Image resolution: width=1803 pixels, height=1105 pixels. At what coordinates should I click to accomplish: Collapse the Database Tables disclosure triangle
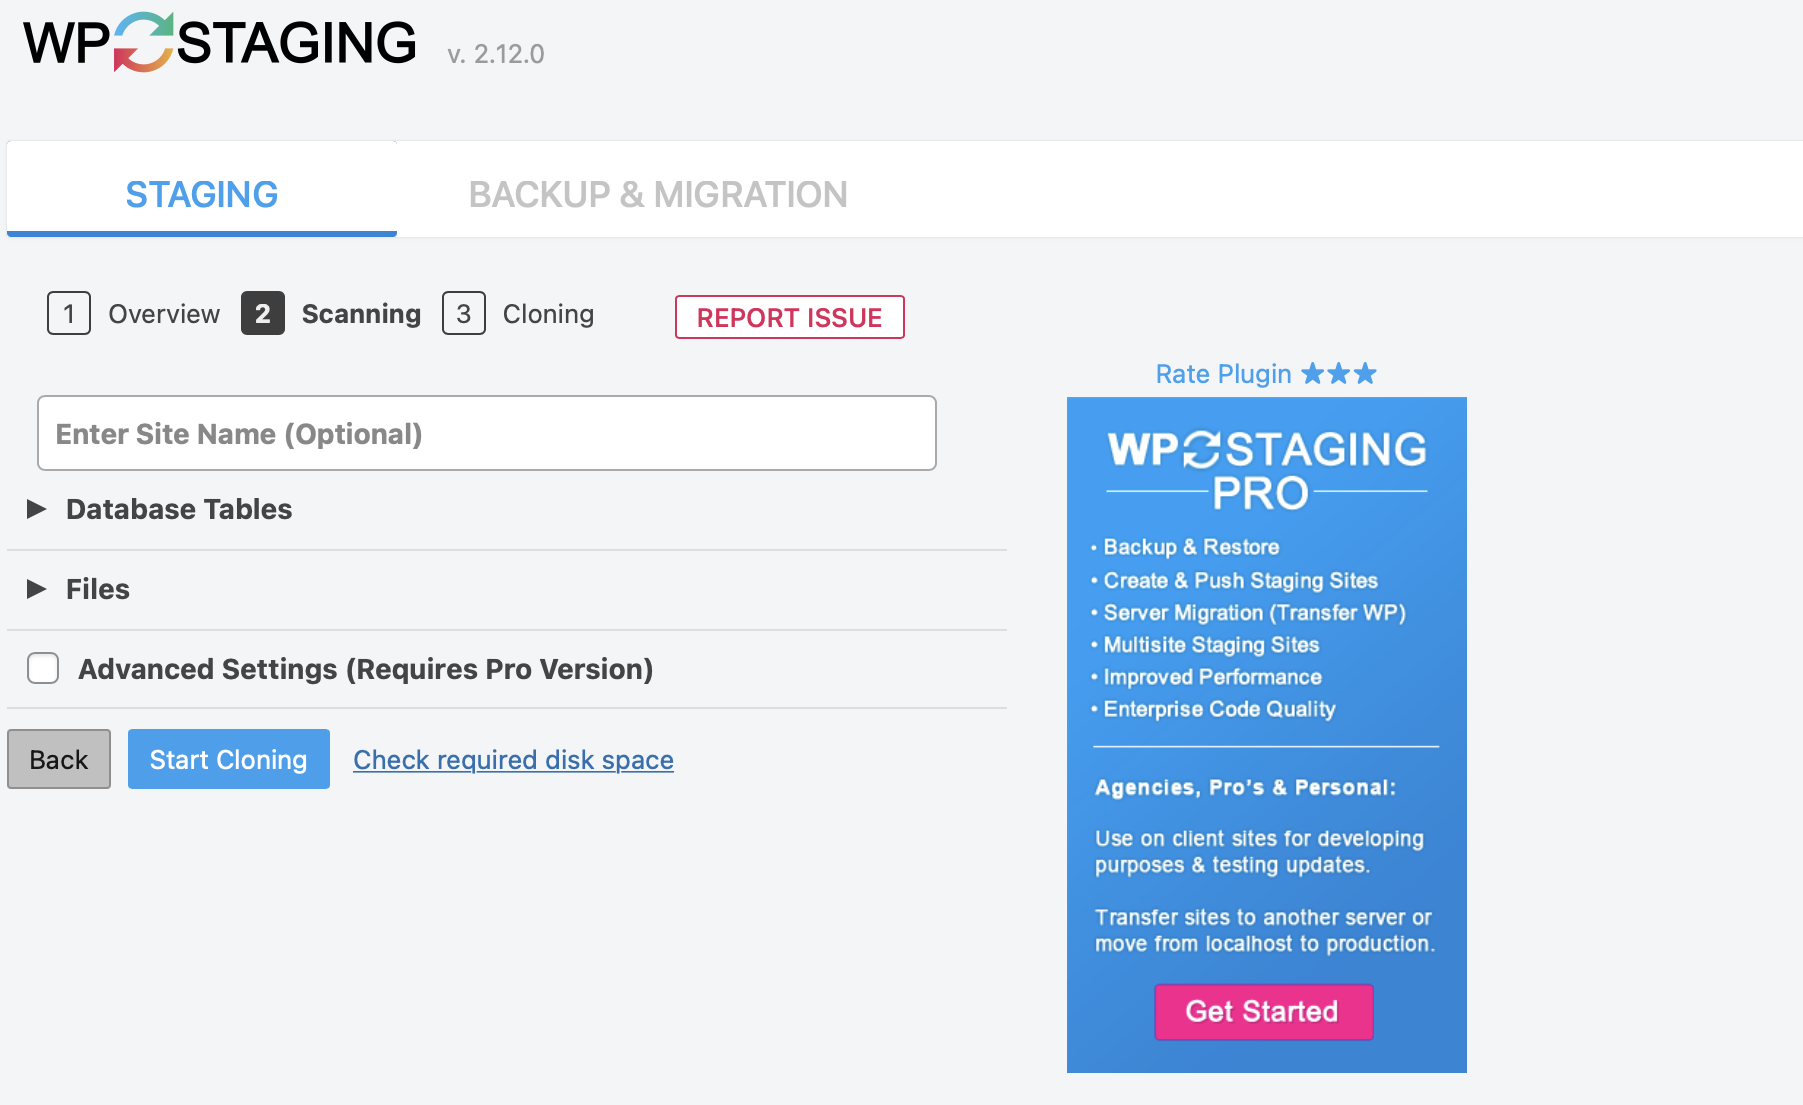pyautogui.click(x=37, y=508)
